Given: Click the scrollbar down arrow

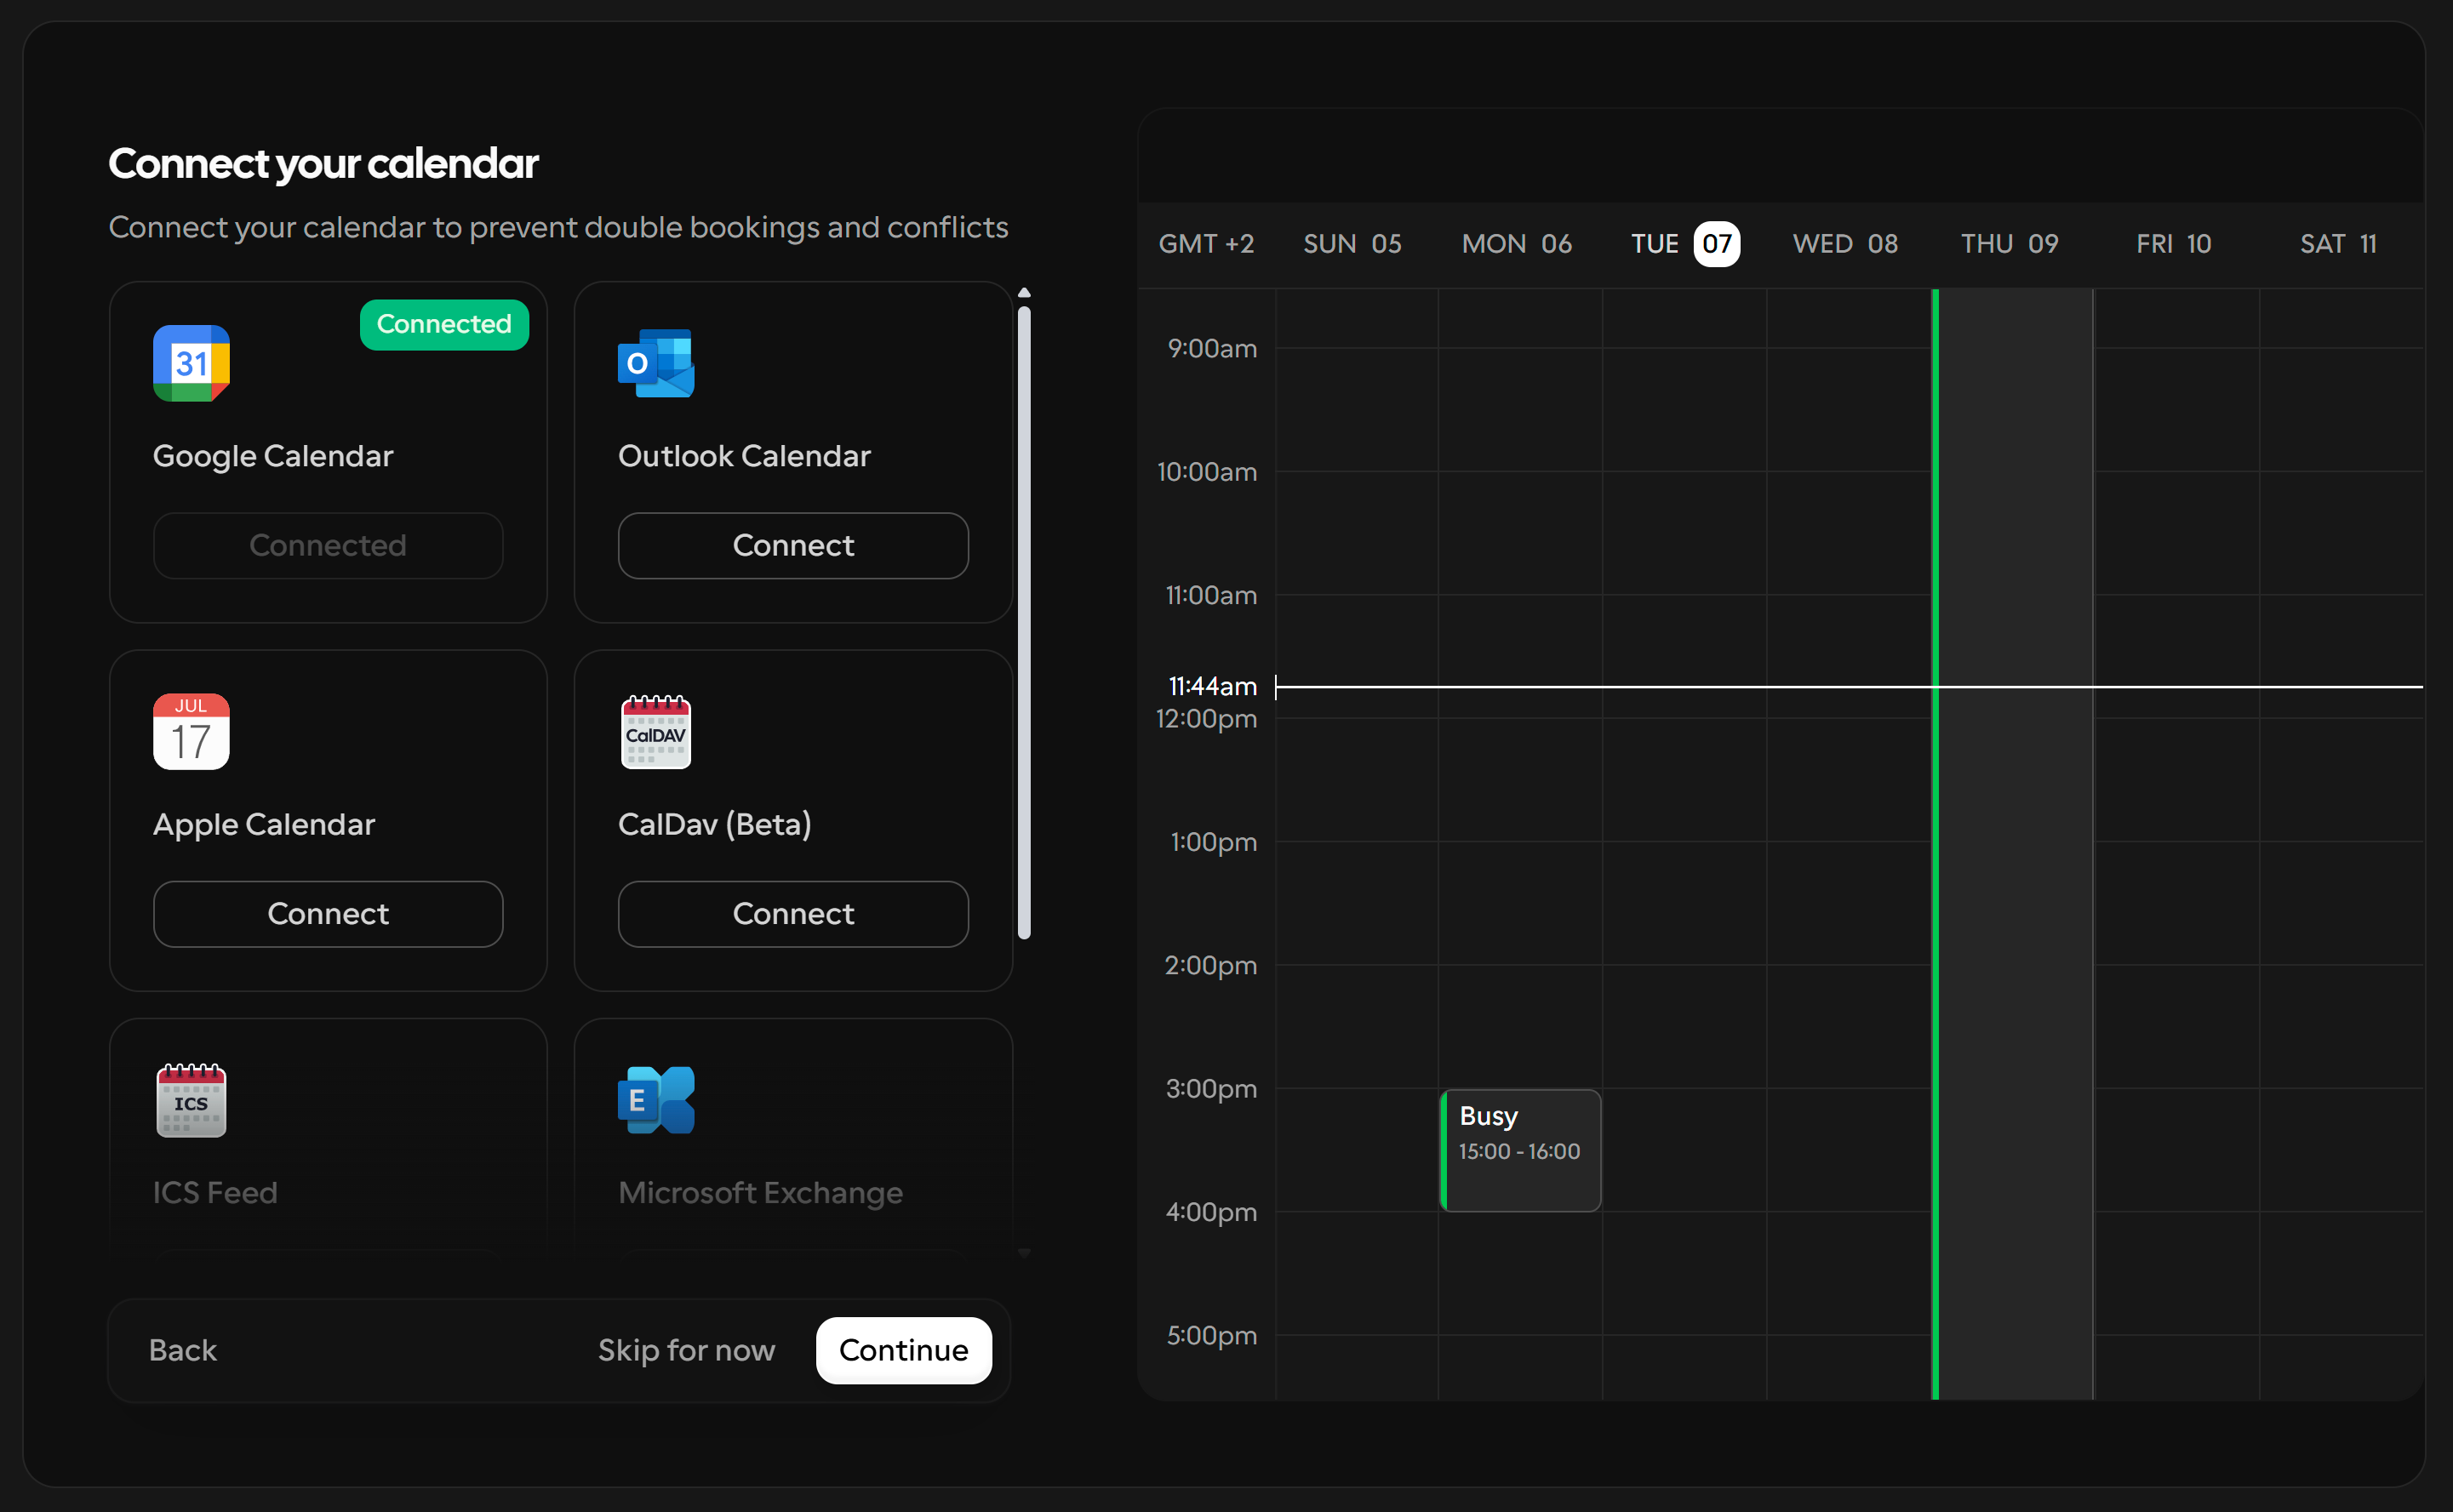Looking at the screenshot, I should coord(1024,1253).
